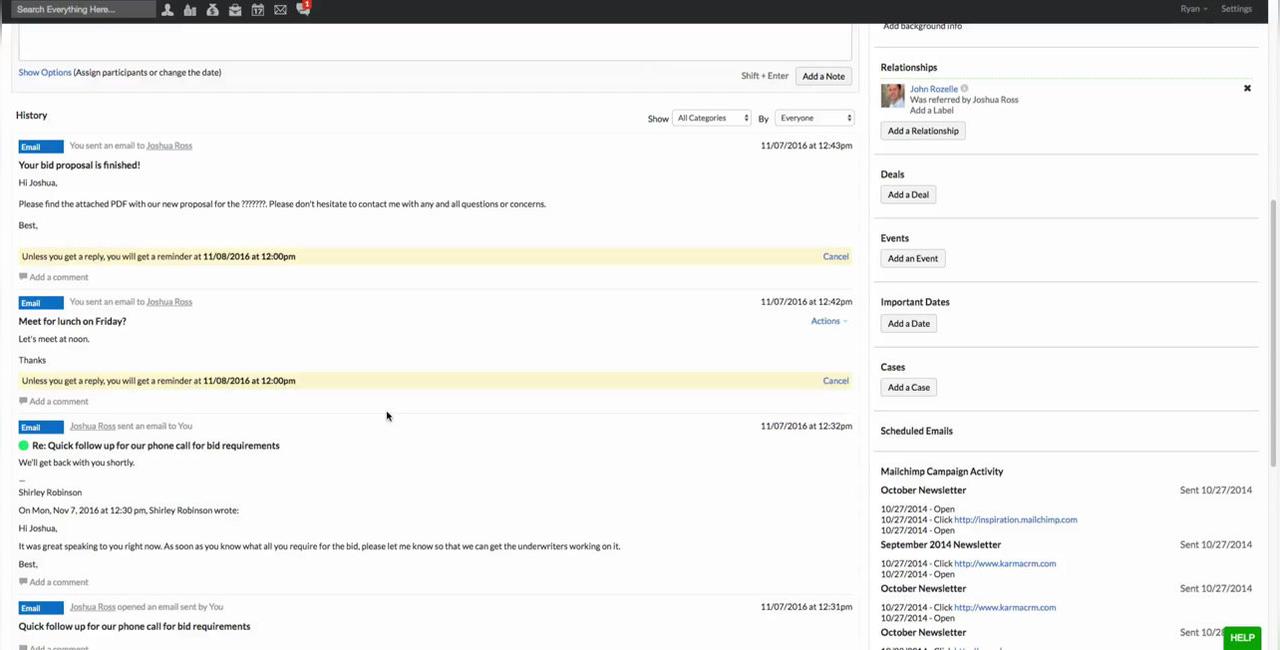Click Email tag on 12:32pm entry
The height and width of the screenshot is (650, 1280).
(41, 427)
